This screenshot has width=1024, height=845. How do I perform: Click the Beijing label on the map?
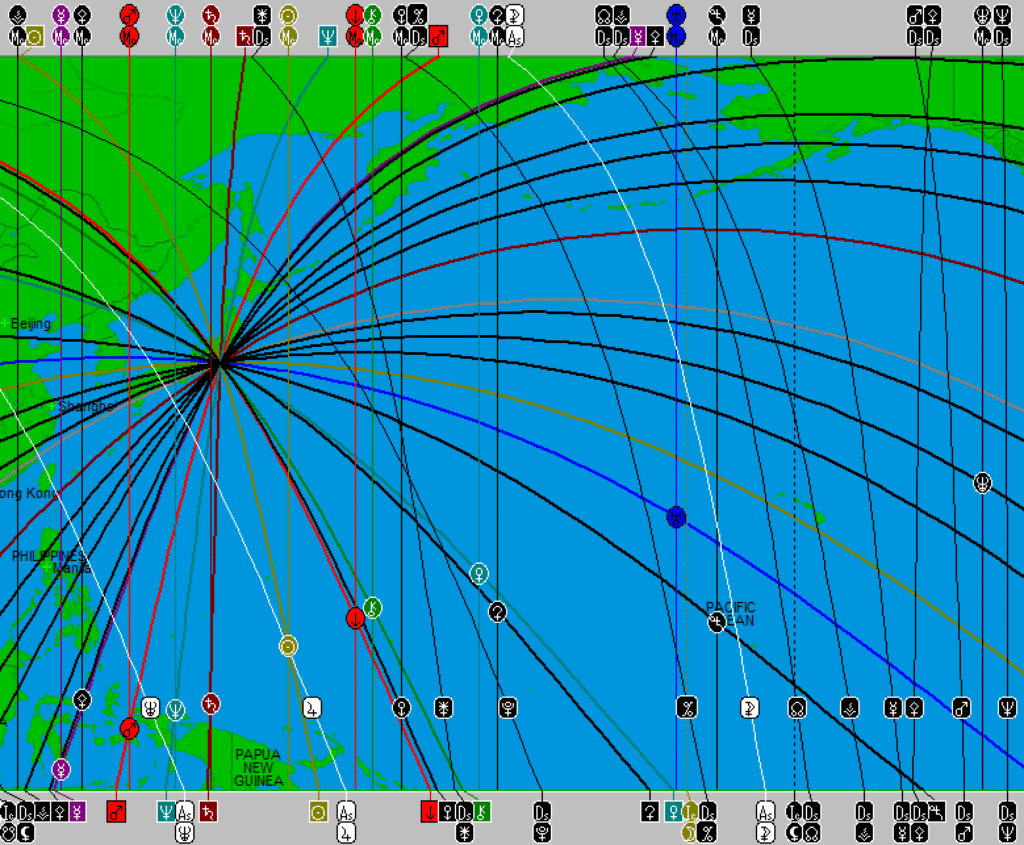30,324
